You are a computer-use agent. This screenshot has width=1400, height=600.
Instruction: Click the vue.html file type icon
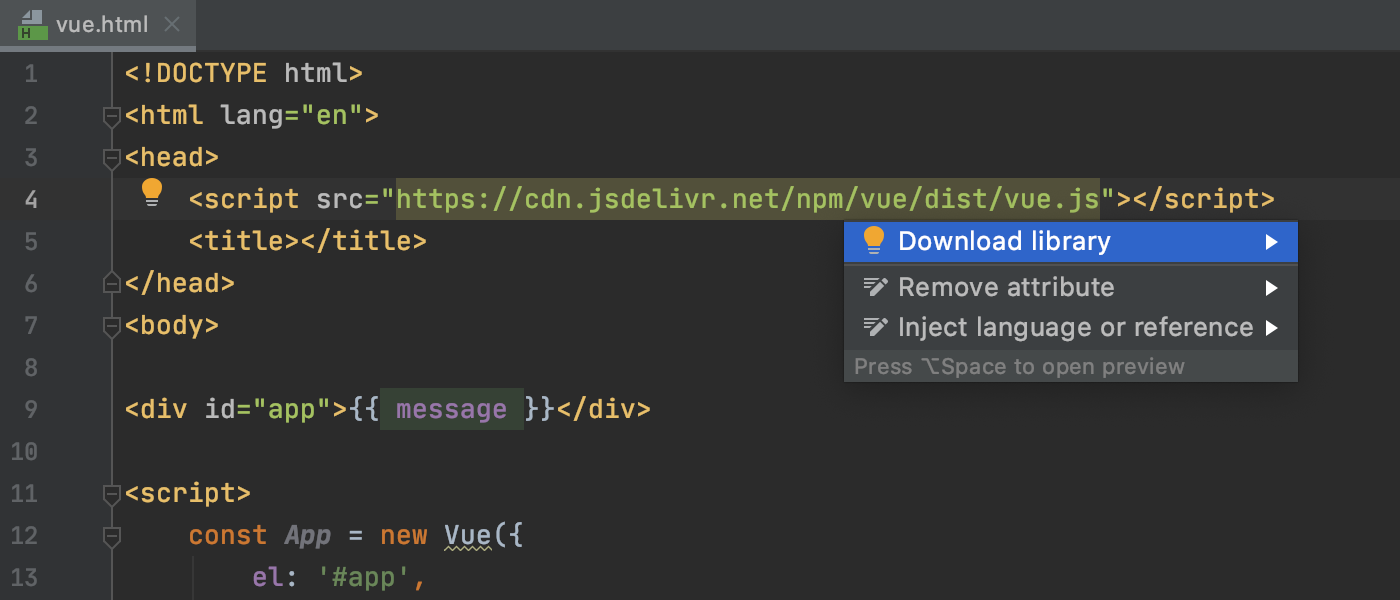point(33,25)
